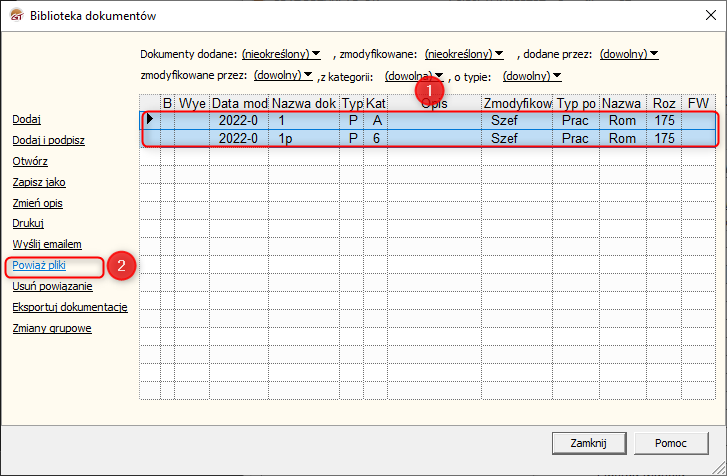Select document name cell '1p'
727x476 pixels.
click(304, 138)
